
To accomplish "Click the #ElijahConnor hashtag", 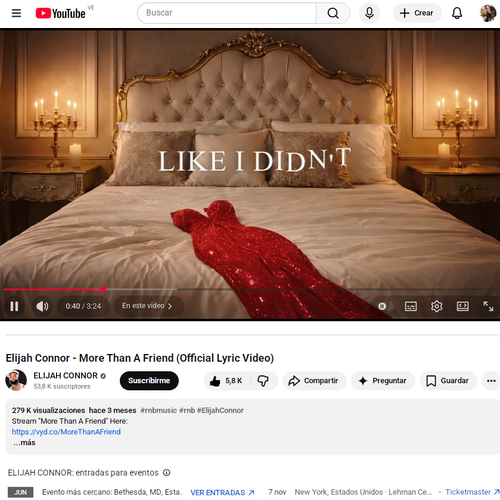I will (220, 410).
